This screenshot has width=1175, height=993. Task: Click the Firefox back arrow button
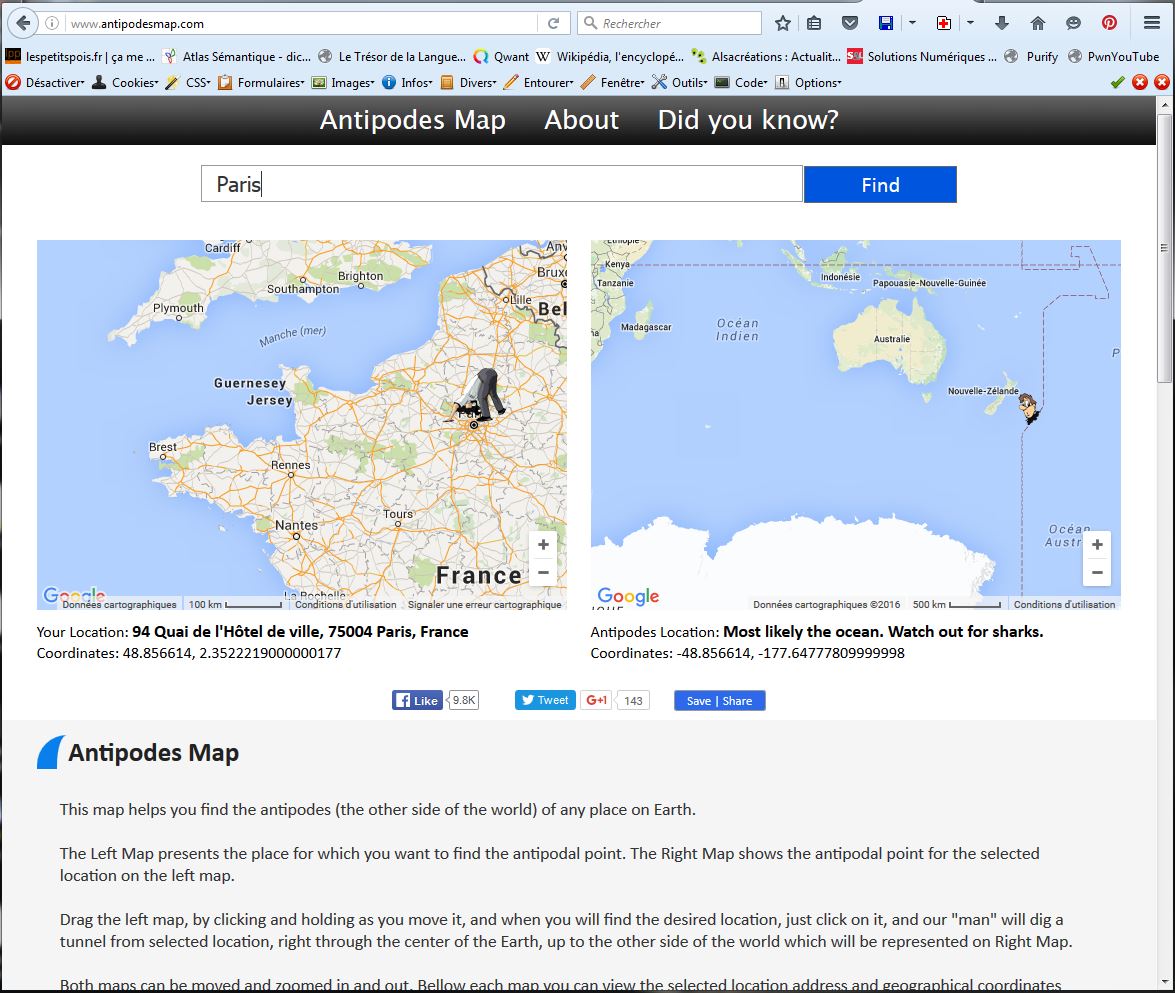pos(22,23)
